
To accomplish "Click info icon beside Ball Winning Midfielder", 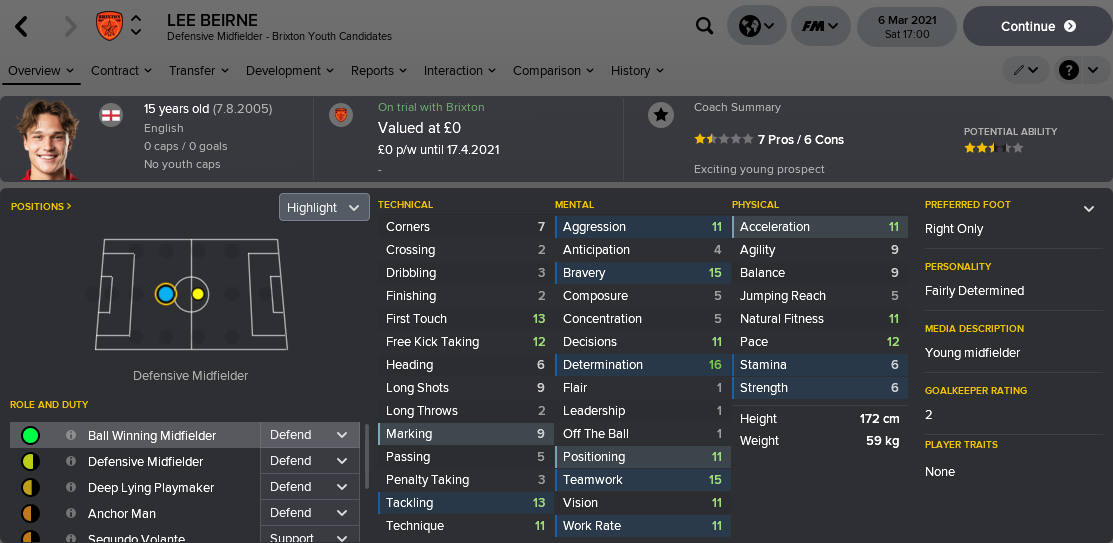I will tap(71, 436).
